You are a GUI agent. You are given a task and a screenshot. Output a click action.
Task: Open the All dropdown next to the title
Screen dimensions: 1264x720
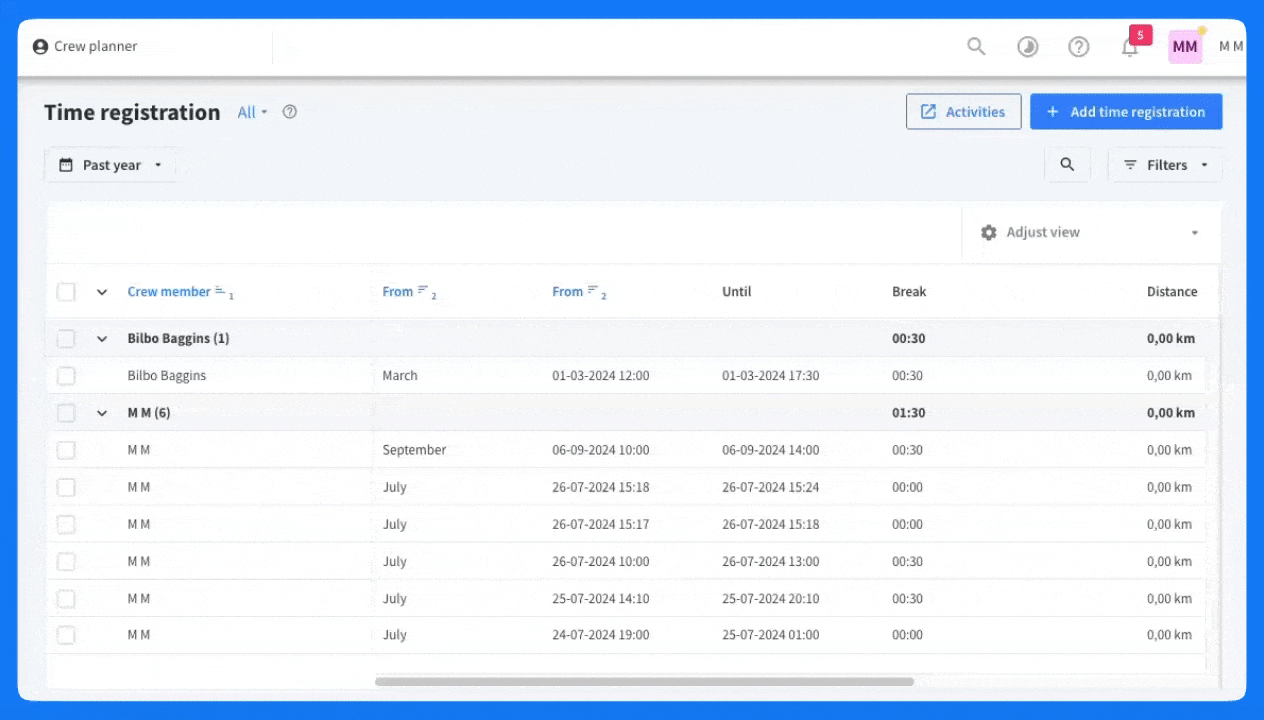[253, 112]
